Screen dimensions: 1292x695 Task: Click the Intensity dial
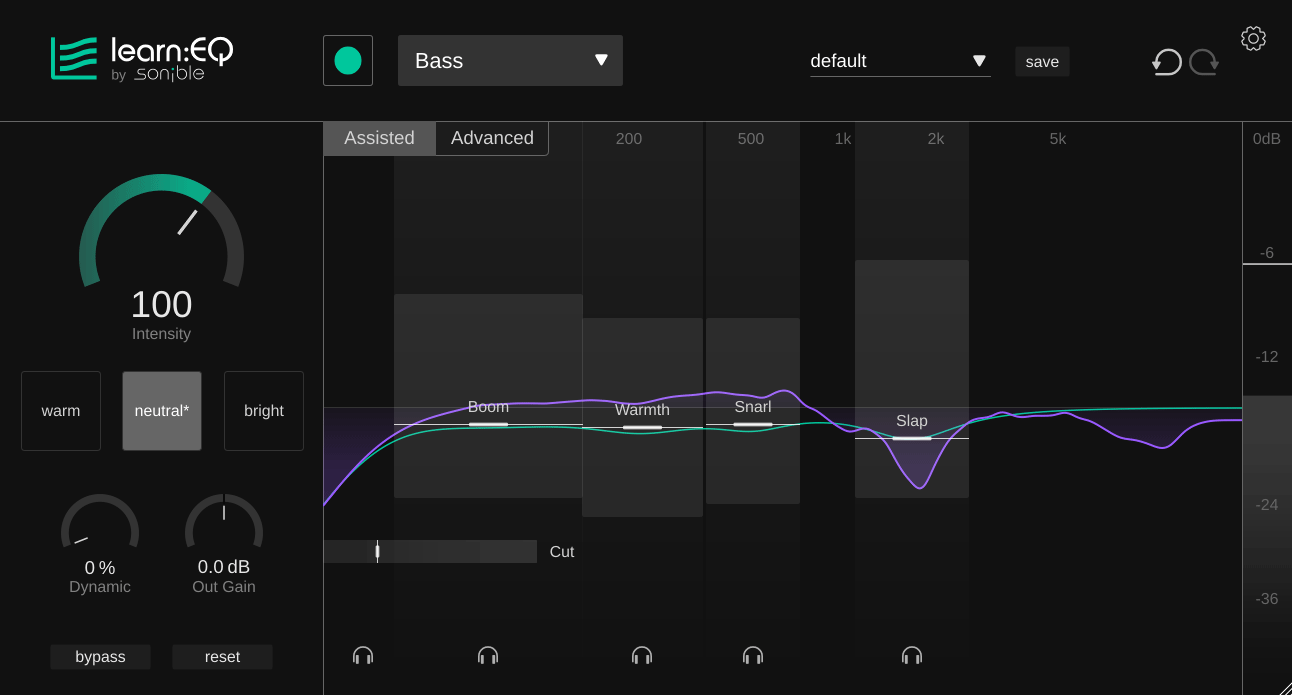[162, 231]
